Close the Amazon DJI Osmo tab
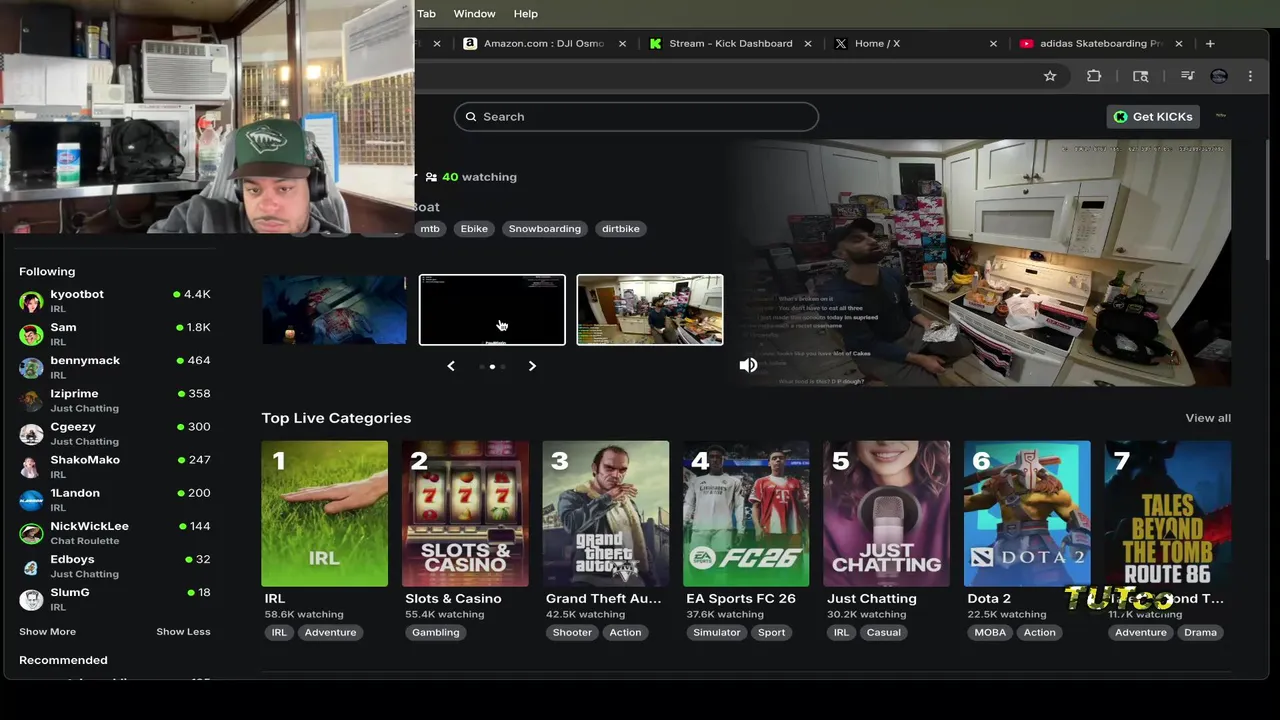1280x720 pixels. (623, 43)
